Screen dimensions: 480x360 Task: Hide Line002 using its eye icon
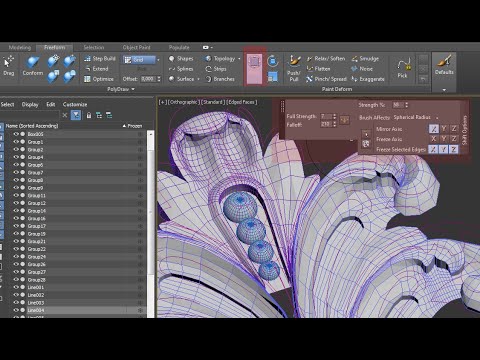[x=16, y=295]
